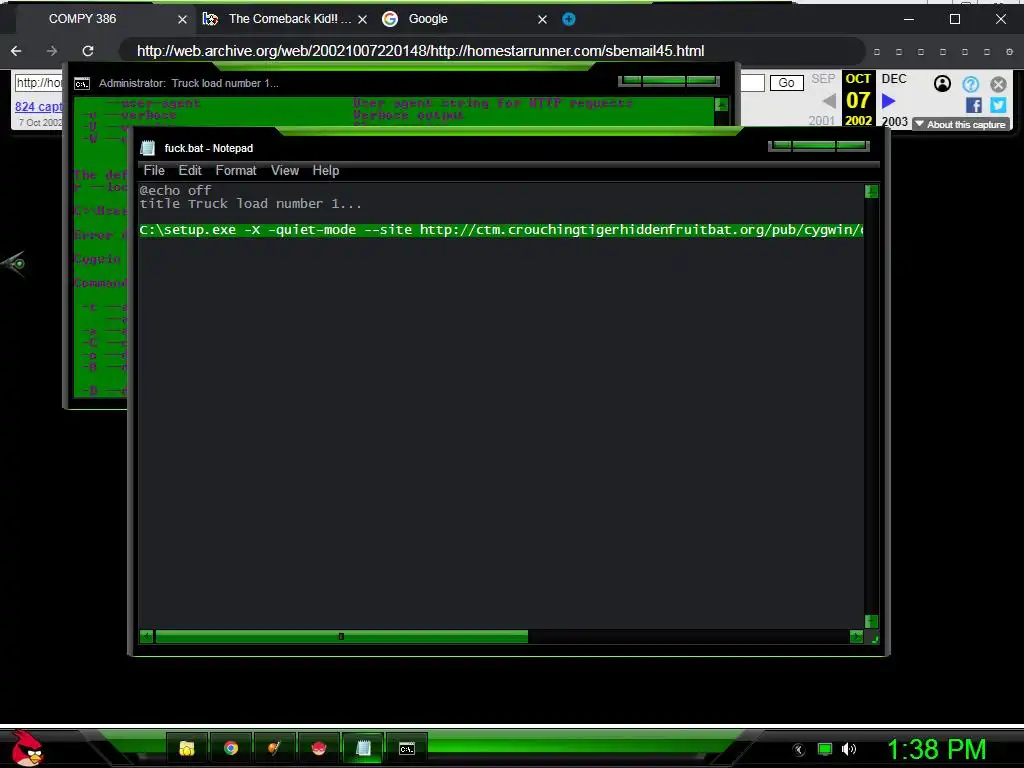The width and height of the screenshot is (1024, 768).
Task: Click the Angry Birds start button
Action: [26, 748]
